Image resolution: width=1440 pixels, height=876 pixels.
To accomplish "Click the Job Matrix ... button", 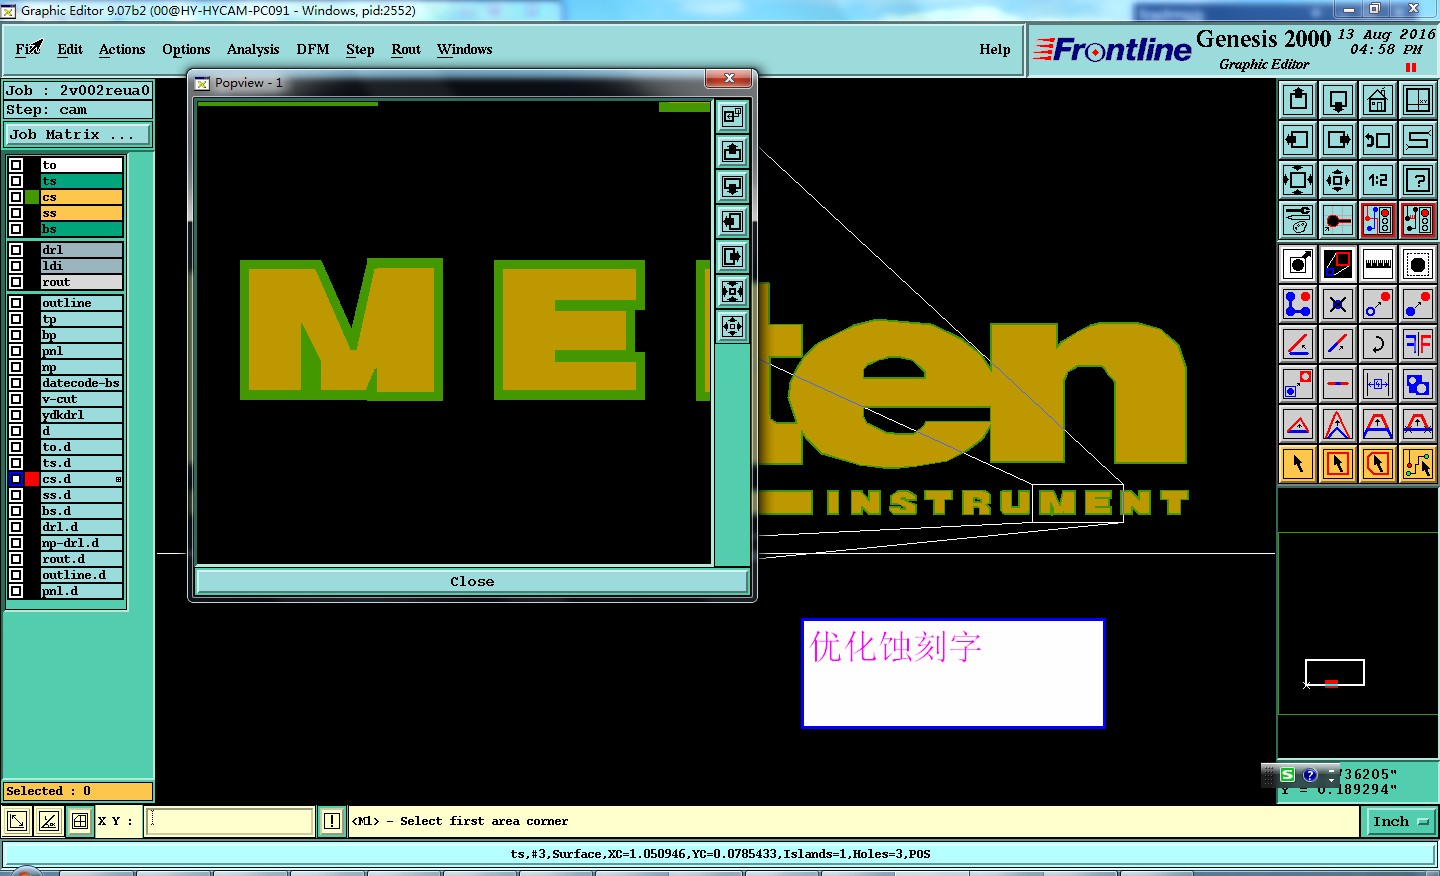I will pos(78,134).
